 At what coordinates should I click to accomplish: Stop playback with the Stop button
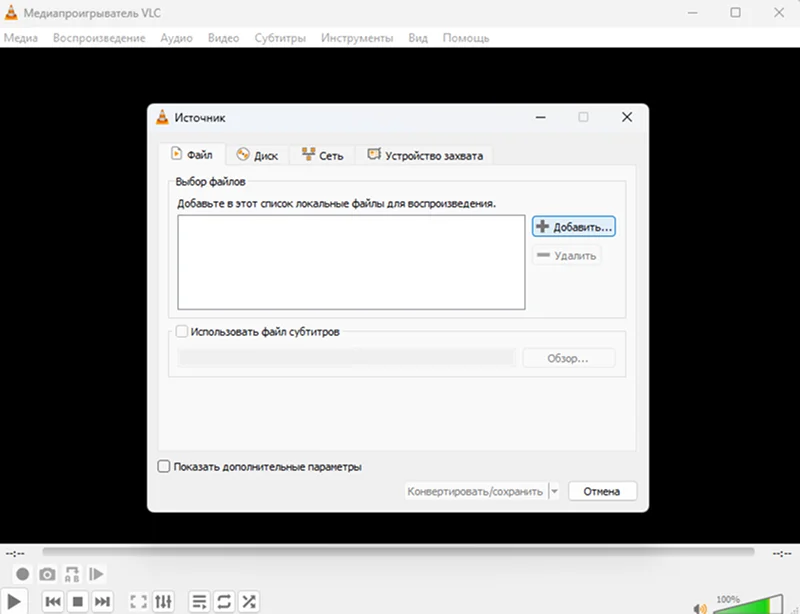pyautogui.click(x=78, y=602)
